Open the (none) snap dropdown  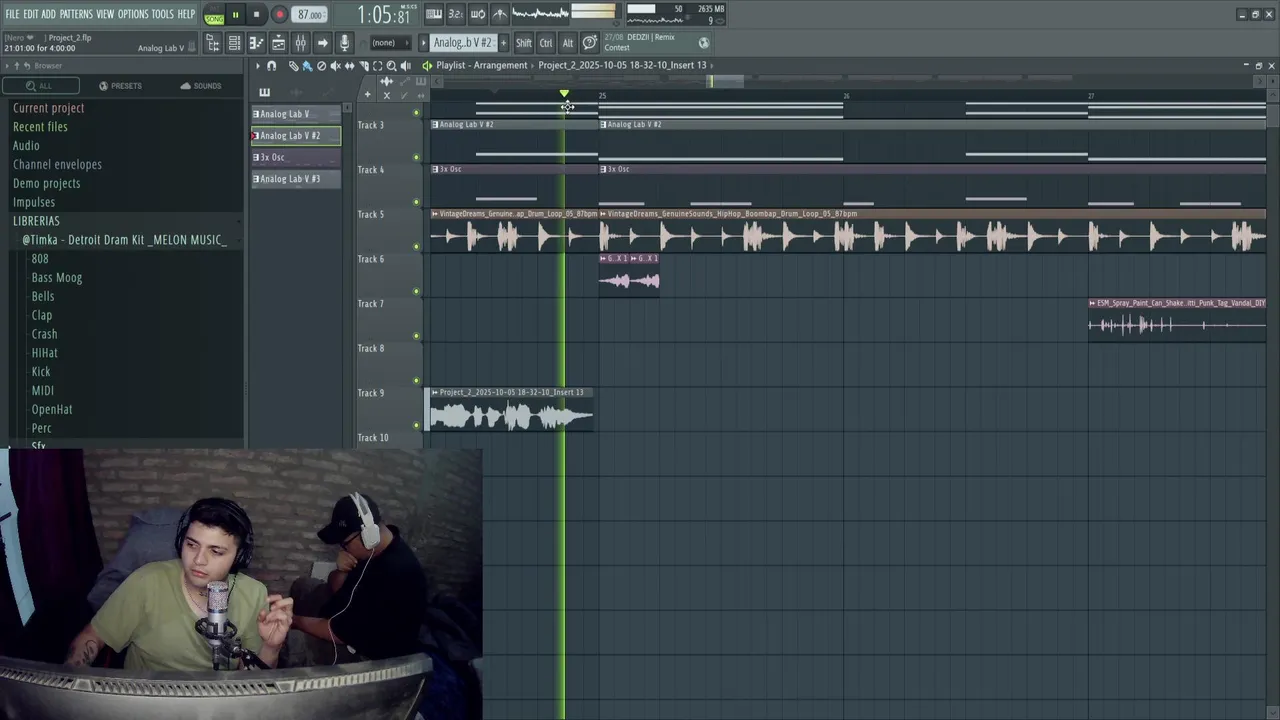pyautogui.click(x=390, y=43)
